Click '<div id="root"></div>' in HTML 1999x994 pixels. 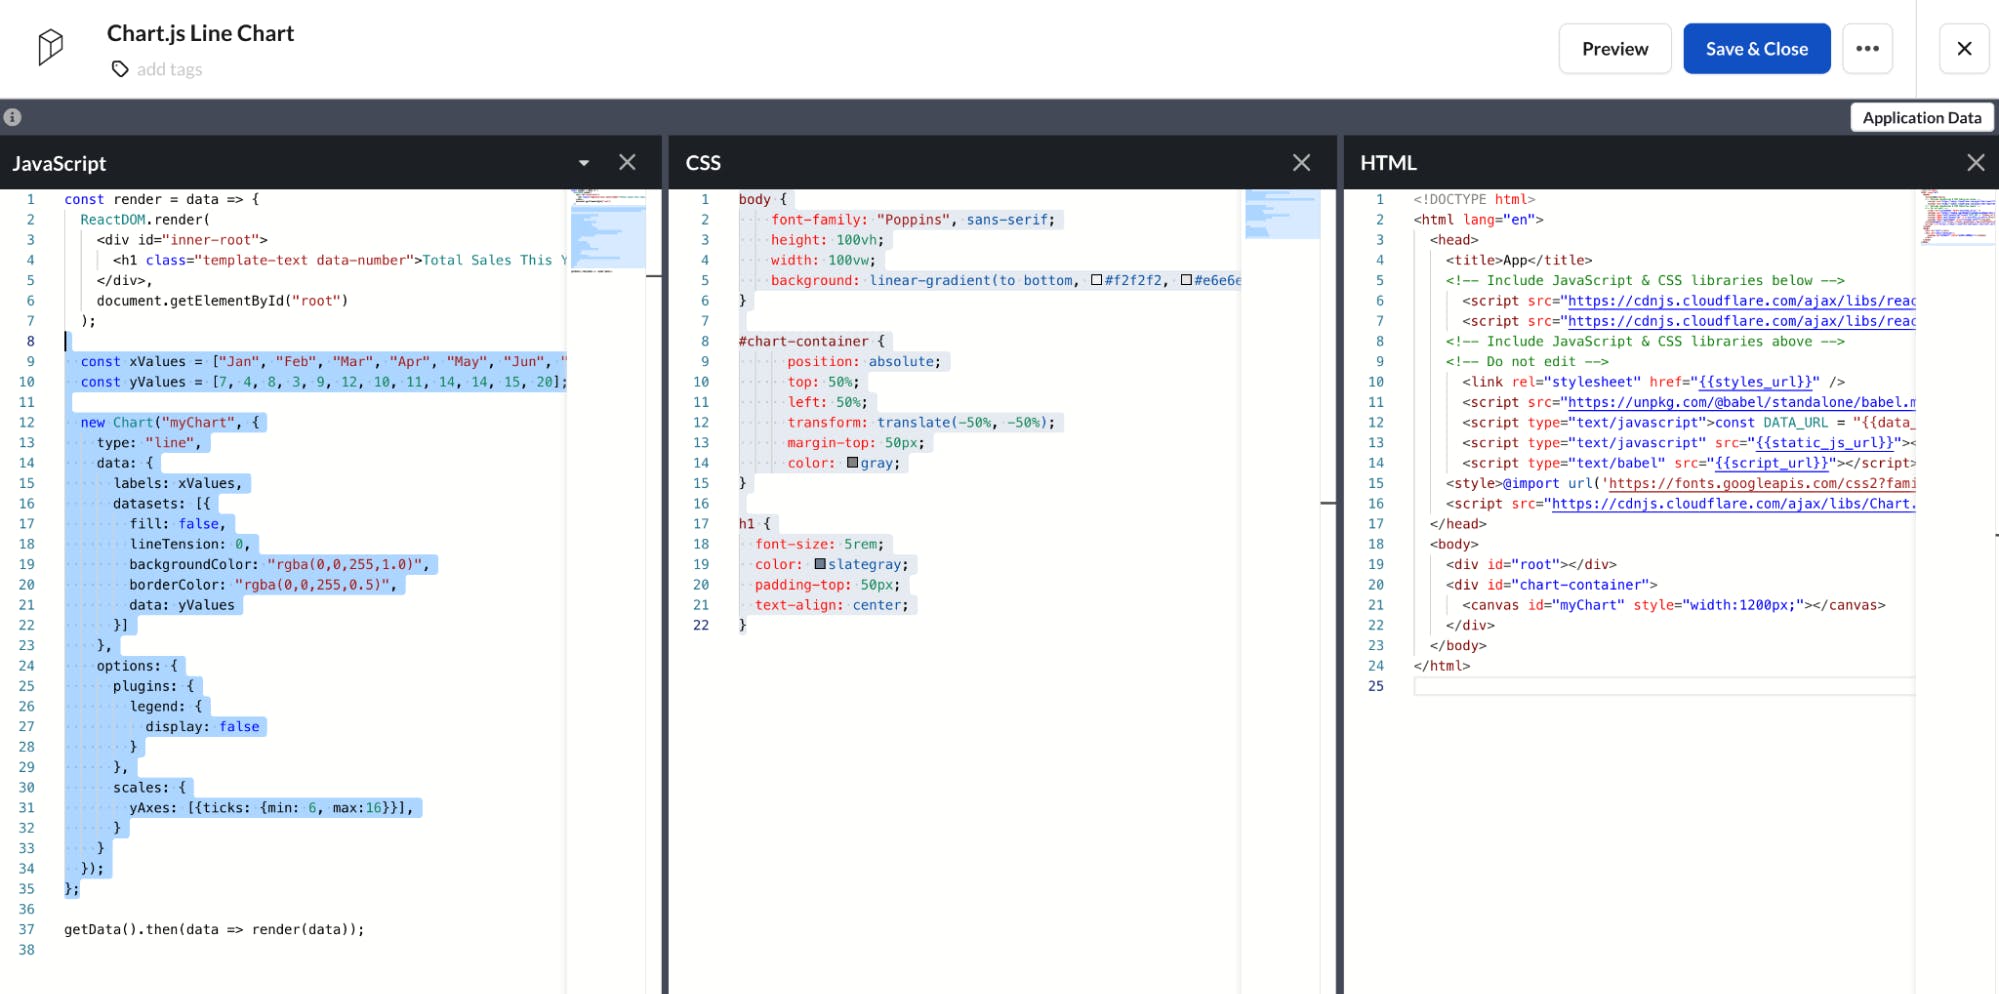[1531, 564]
